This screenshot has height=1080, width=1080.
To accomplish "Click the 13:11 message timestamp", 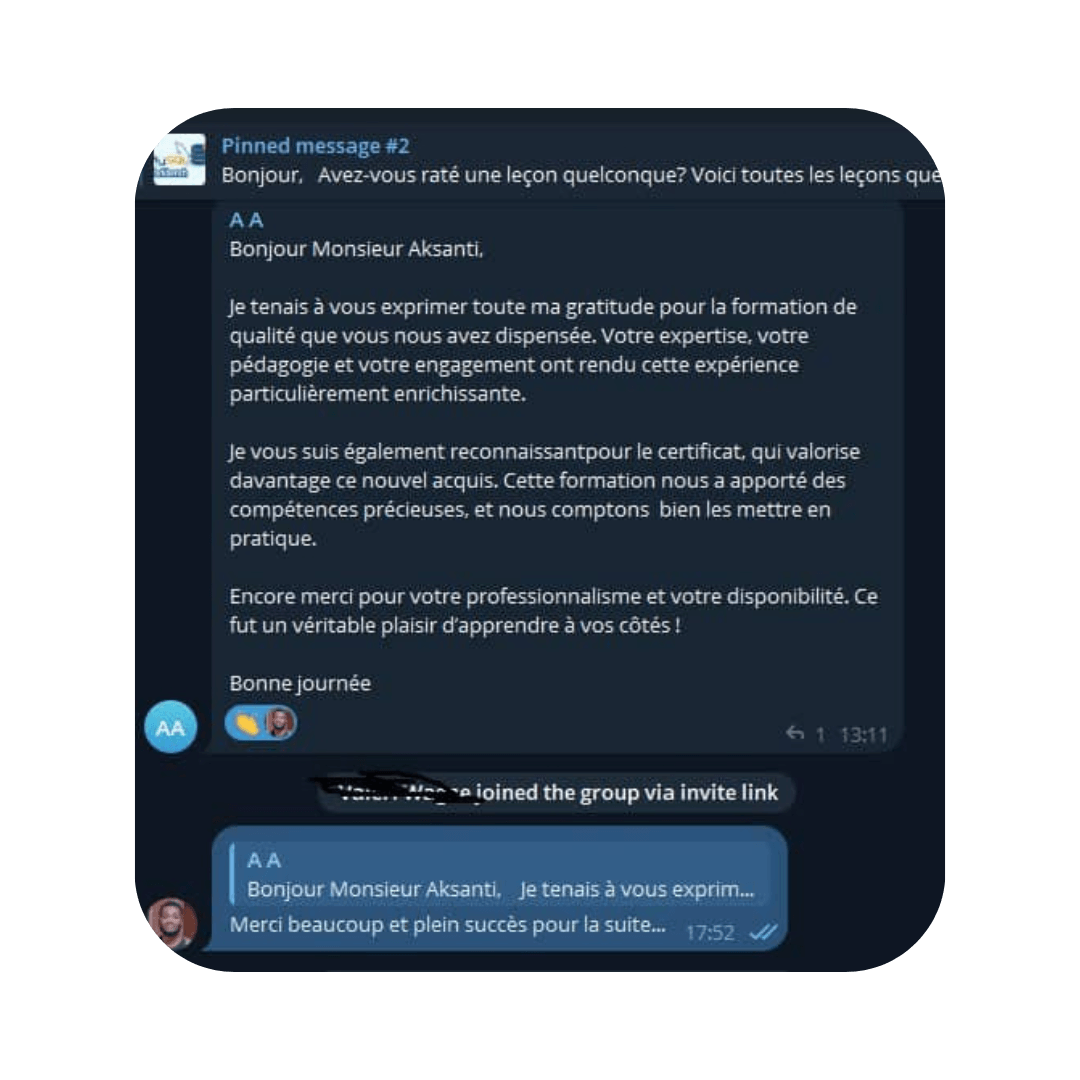I will [x=863, y=735].
